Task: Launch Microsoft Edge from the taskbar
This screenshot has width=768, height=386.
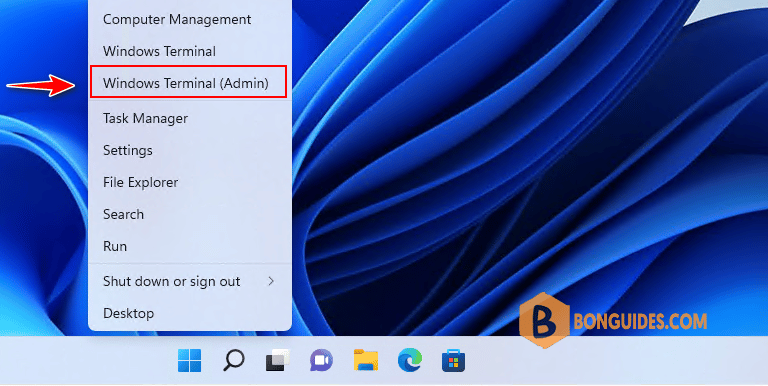Action: click(x=410, y=361)
